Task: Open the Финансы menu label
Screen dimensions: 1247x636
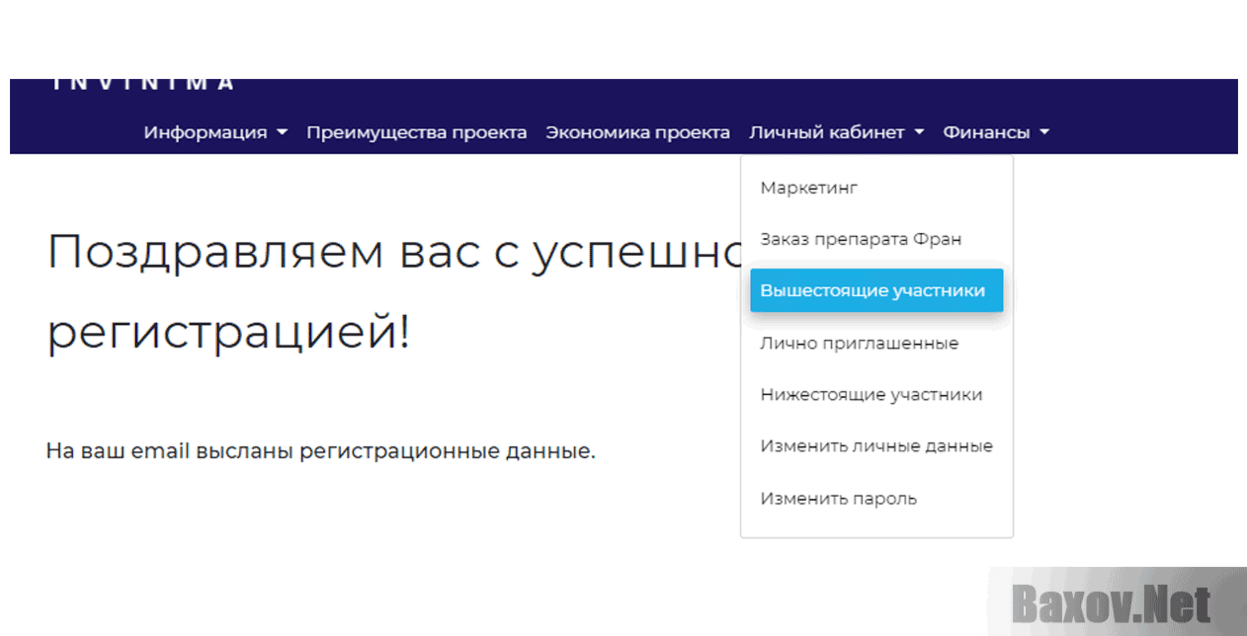Action: (x=986, y=133)
